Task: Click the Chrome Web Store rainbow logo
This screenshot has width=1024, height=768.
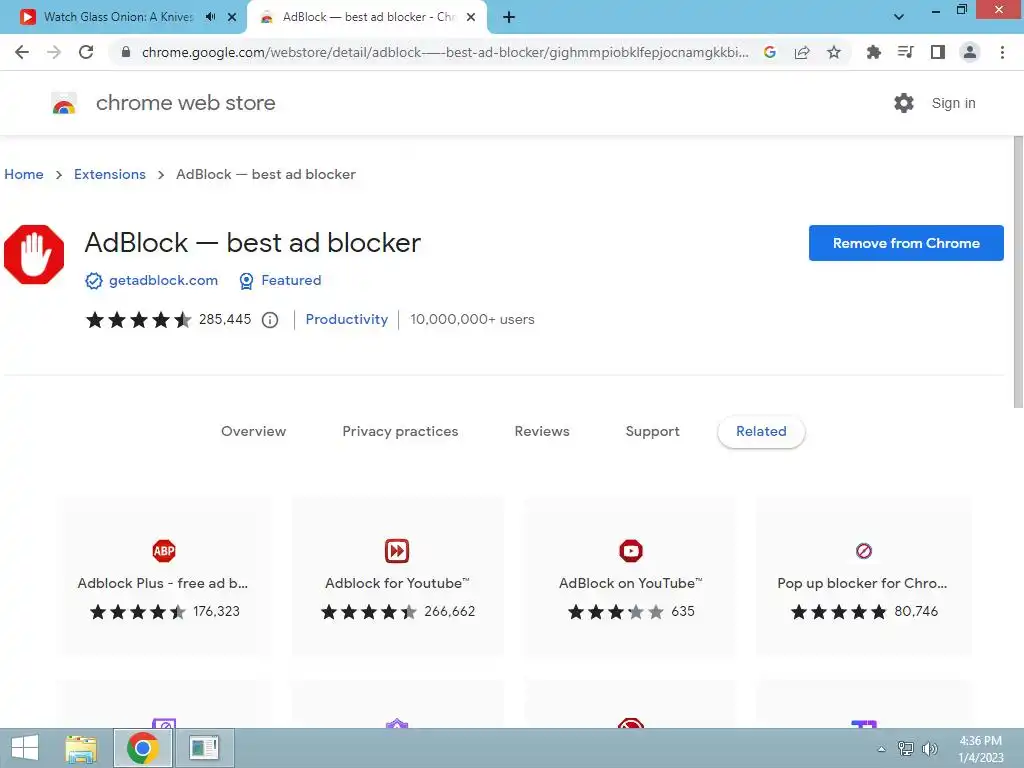Action: click(64, 103)
